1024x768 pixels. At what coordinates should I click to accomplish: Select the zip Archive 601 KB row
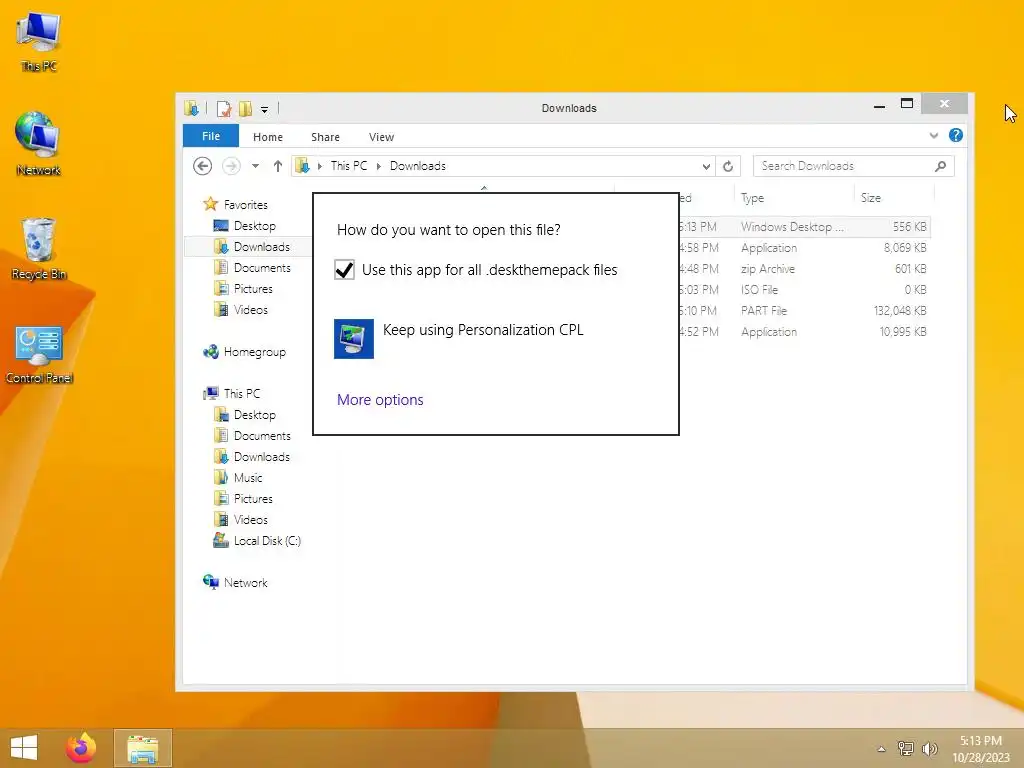tap(803, 268)
